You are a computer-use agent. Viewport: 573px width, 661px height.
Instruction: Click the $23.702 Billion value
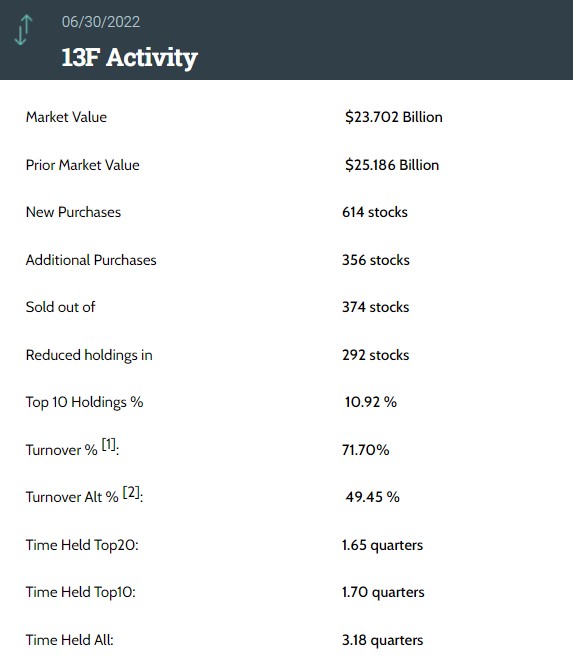point(394,117)
